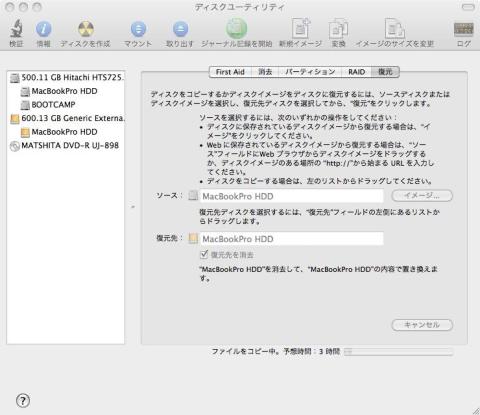Select the BOOTCAMP volume
The height and width of the screenshot is (415, 480).
tap(66, 105)
